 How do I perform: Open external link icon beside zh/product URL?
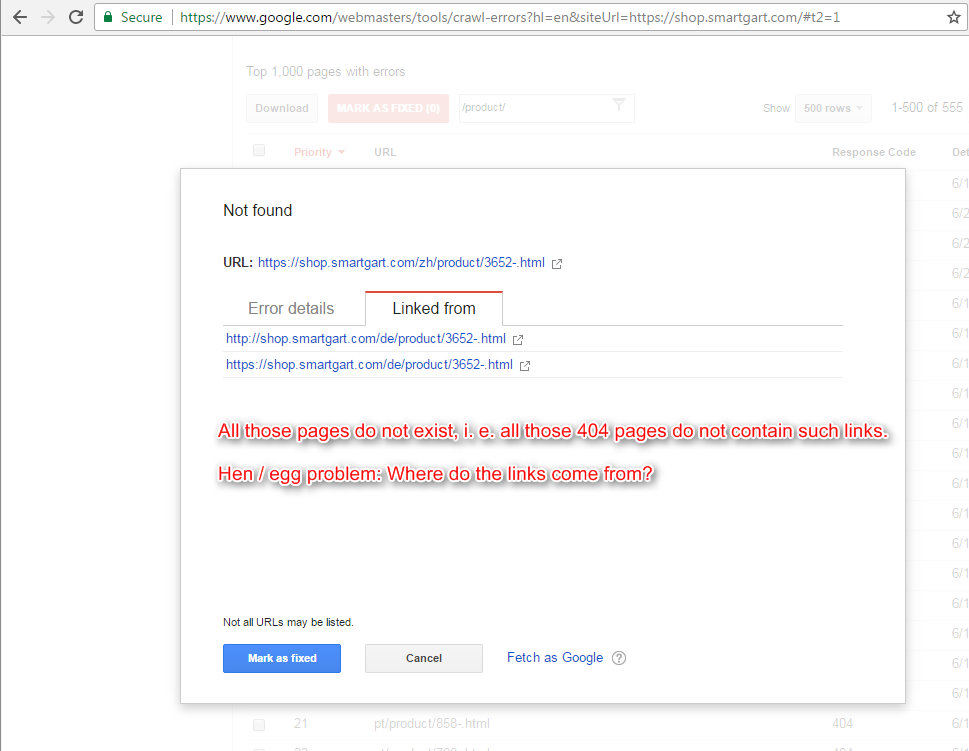pyautogui.click(x=557, y=264)
